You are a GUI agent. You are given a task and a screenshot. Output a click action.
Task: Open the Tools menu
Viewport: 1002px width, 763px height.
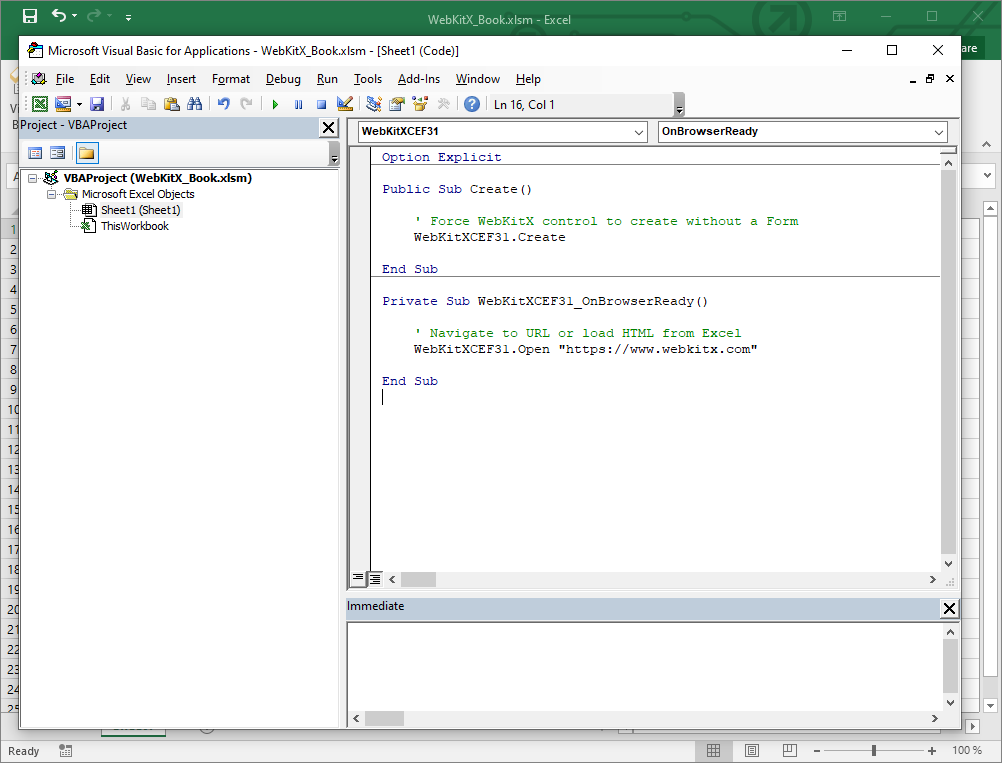click(x=368, y=79)
